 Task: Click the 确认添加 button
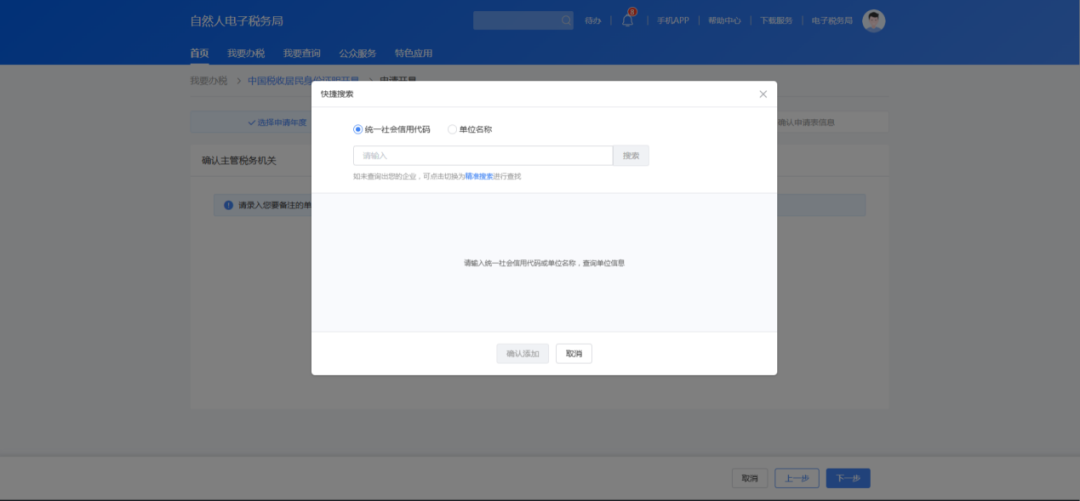tap(522, 354)
